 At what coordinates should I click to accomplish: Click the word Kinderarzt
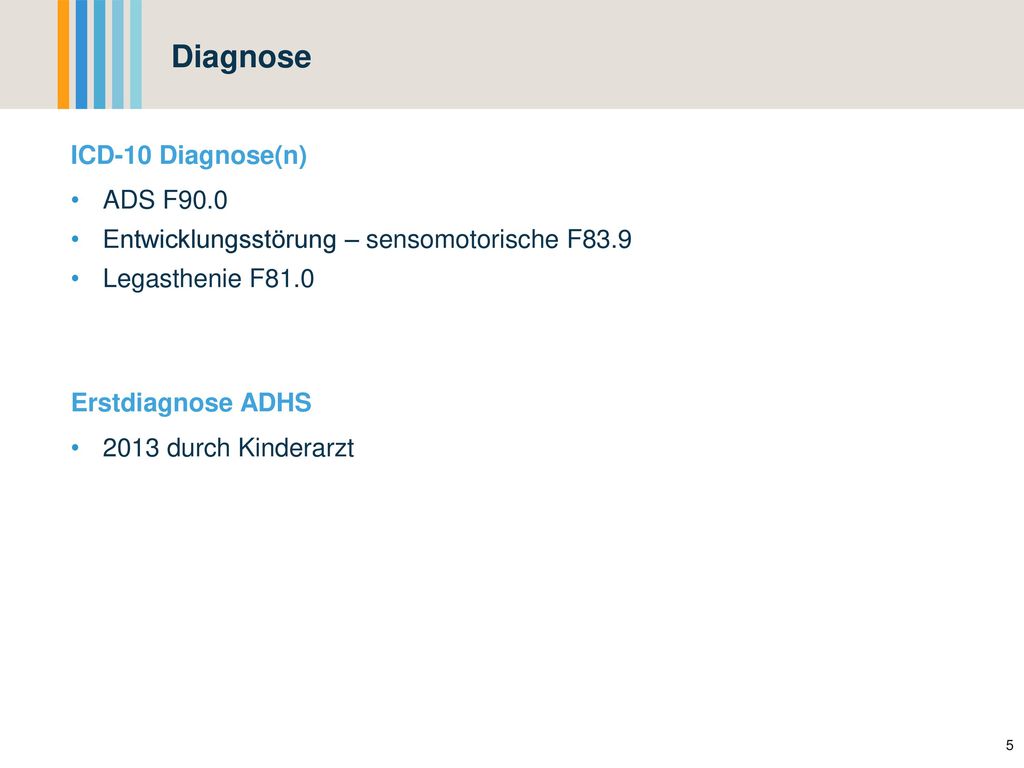296,448
